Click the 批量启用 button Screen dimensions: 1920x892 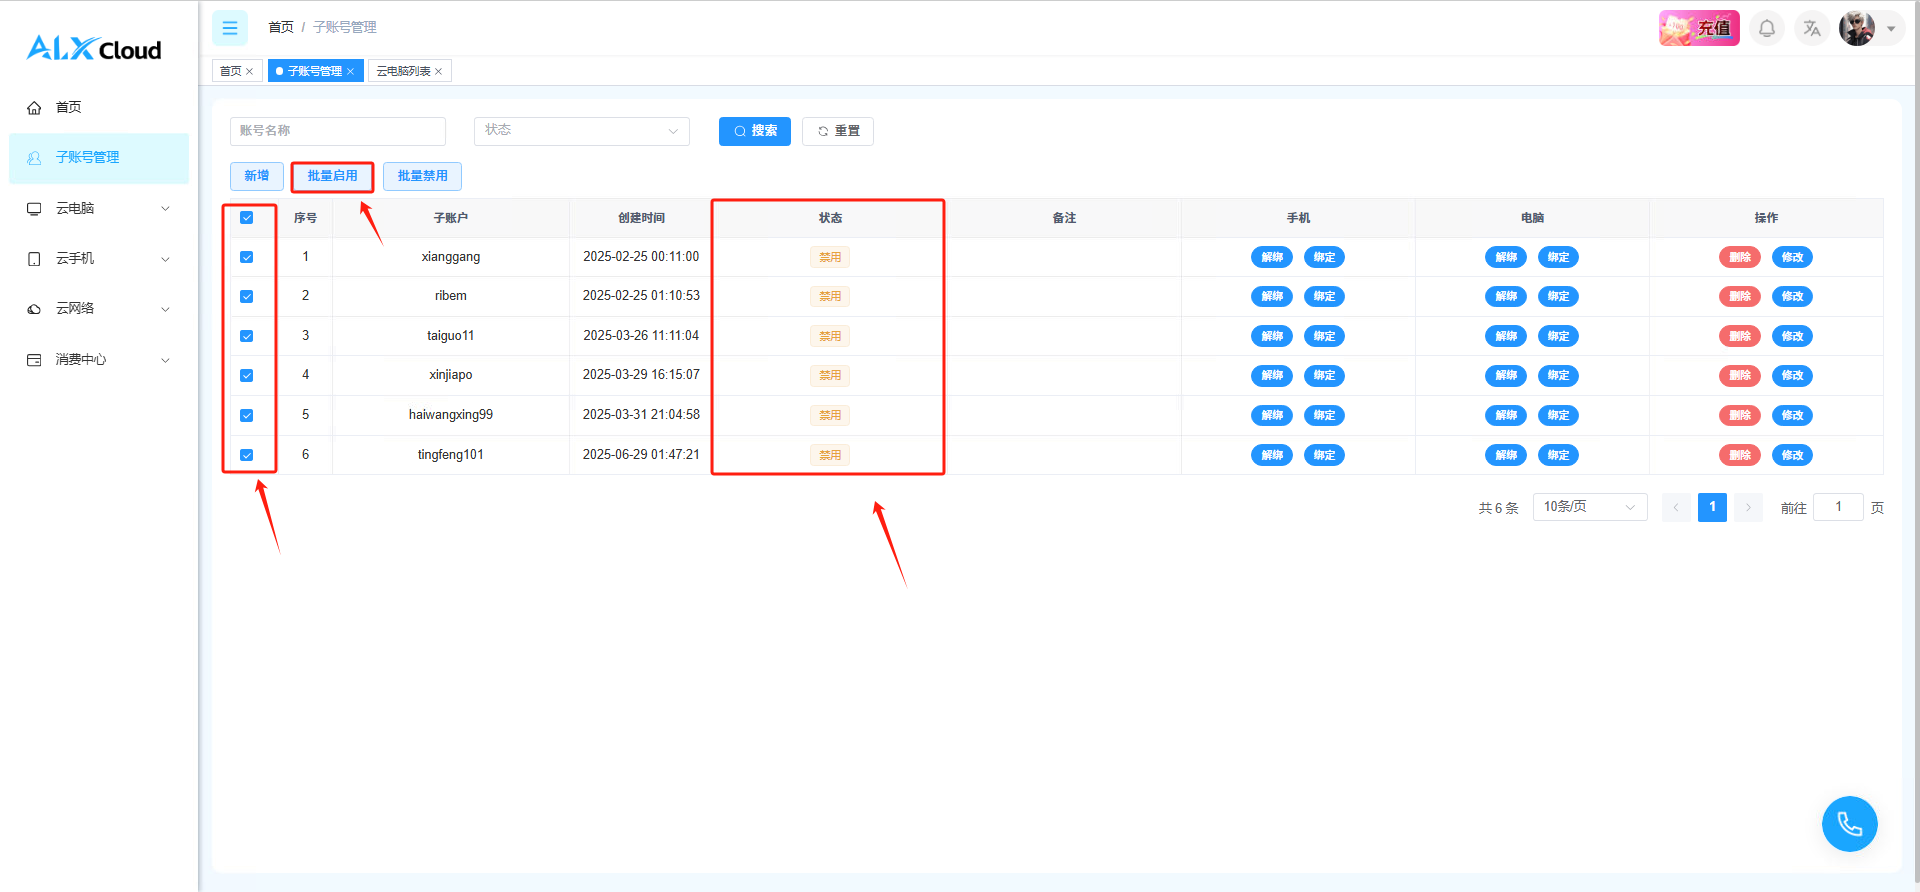pyautogui.click(x=332, y=176)
